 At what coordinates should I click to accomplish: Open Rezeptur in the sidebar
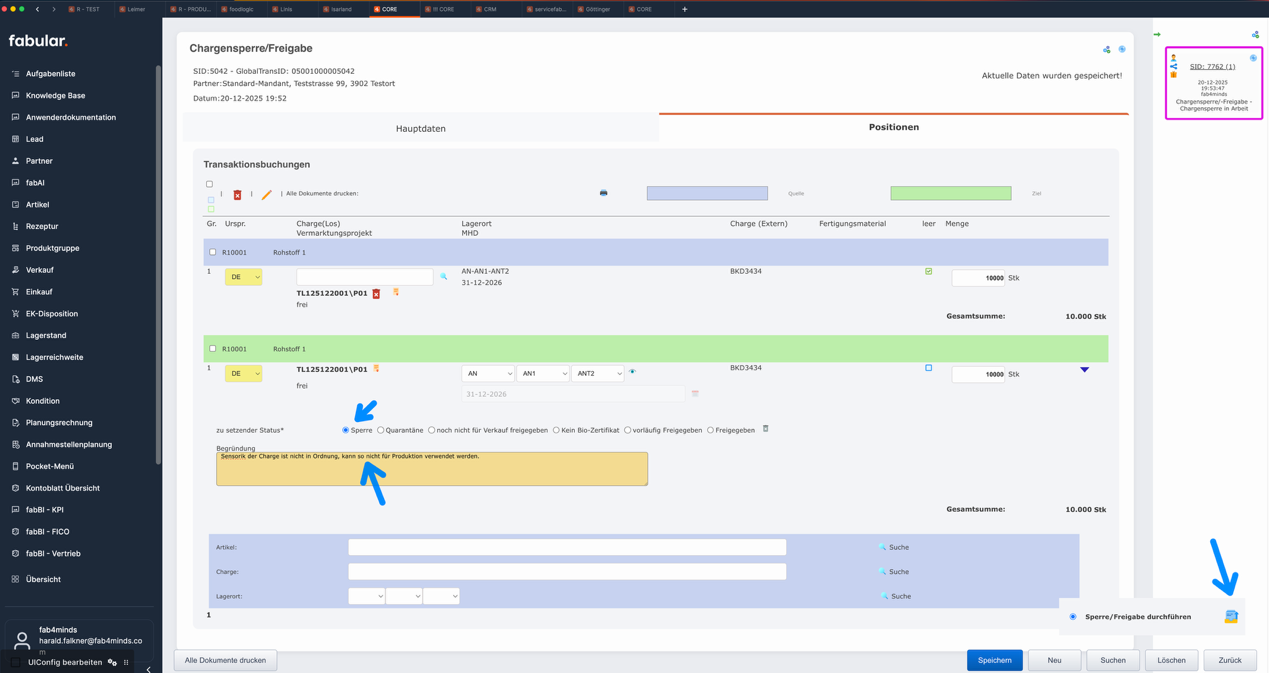click(42, 226)
